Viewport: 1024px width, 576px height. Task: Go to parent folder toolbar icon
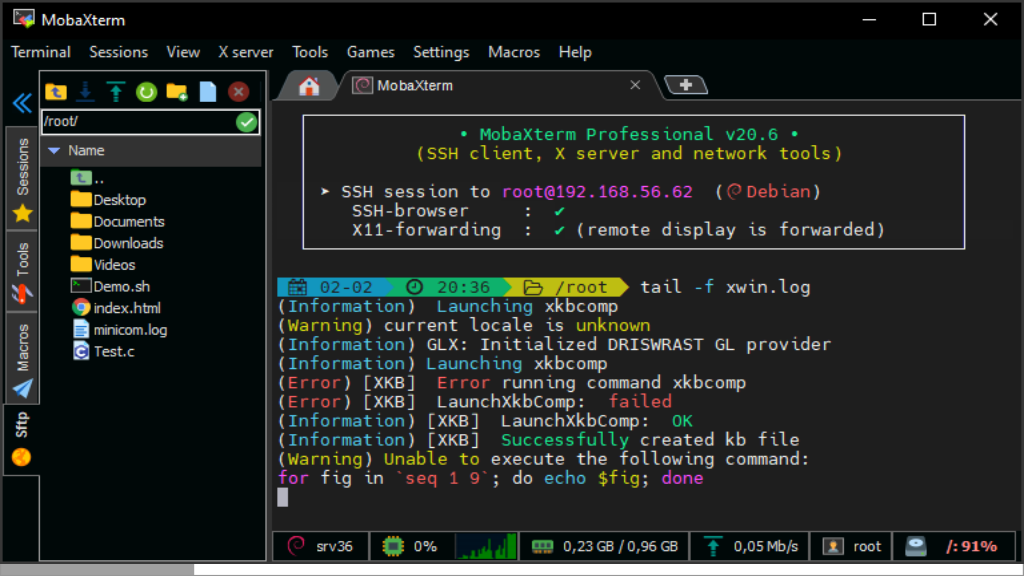coord(56,92)
